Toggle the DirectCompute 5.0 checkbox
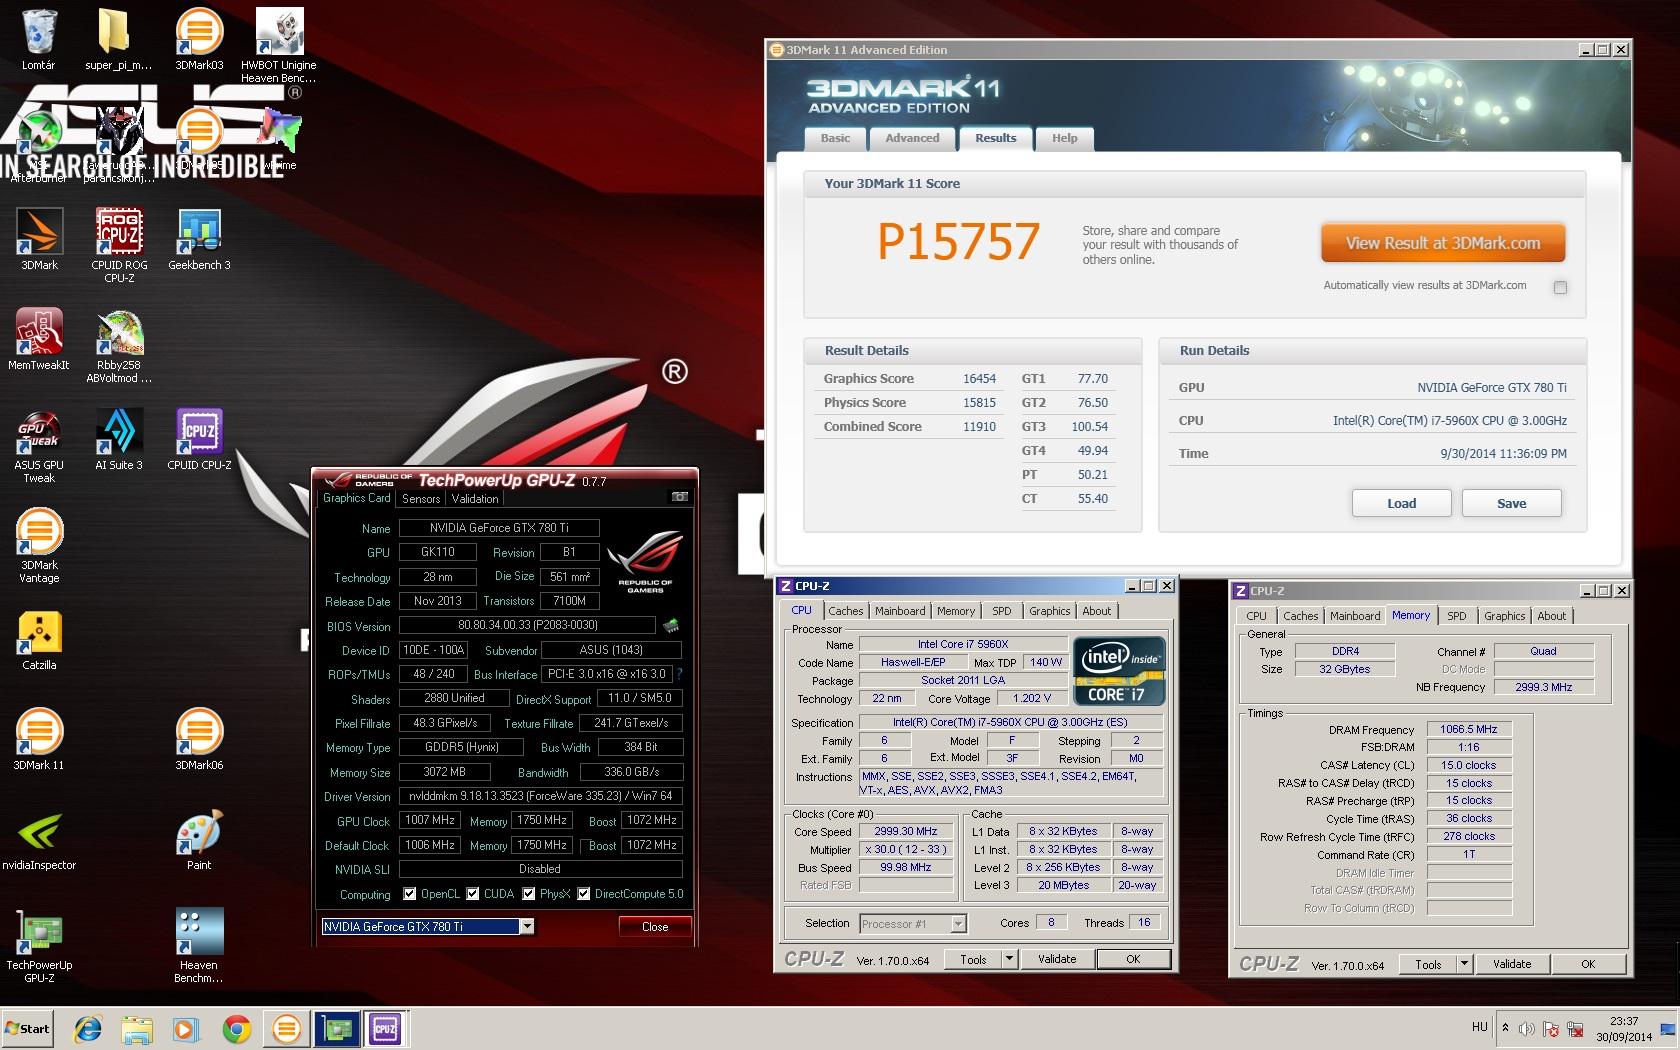Image resolution: width=1680 pixels, height=1050 pixels. coord(583,894)
